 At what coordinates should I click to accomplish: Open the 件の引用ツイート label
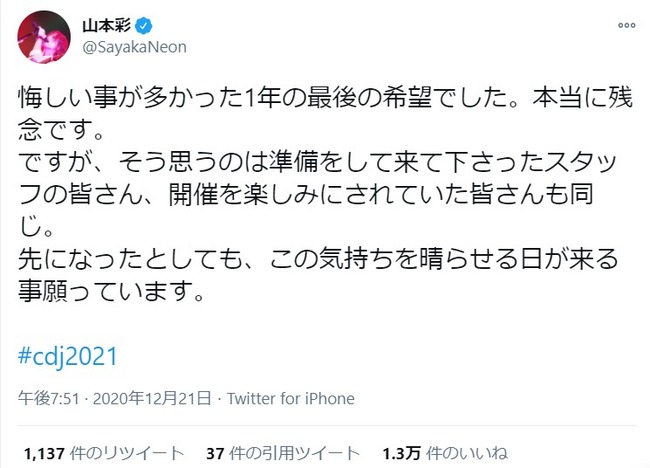(294, 453)
